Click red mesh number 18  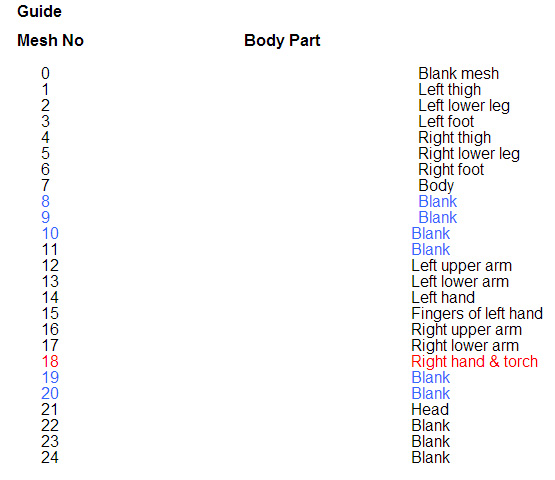pyautogui.click(x=50, y=361)
